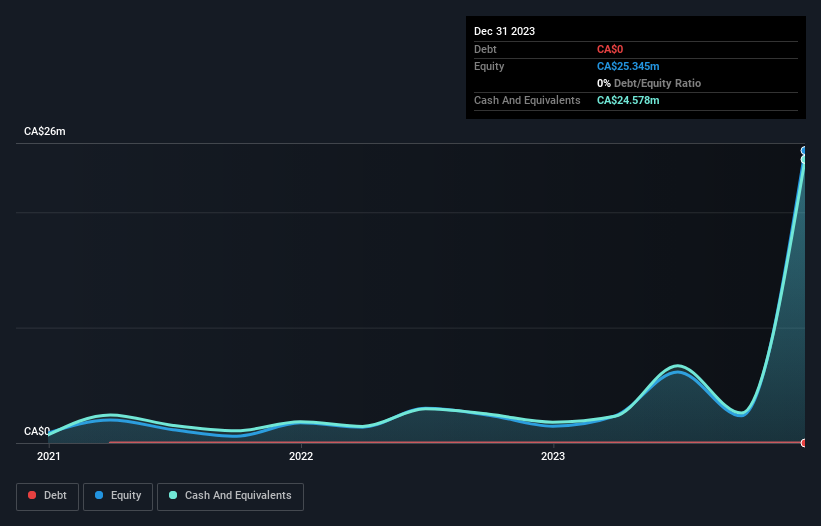Viewport: 821px width, 526px height.
Task: Click the 2022 x-axis label
Action: coord(301,456)
